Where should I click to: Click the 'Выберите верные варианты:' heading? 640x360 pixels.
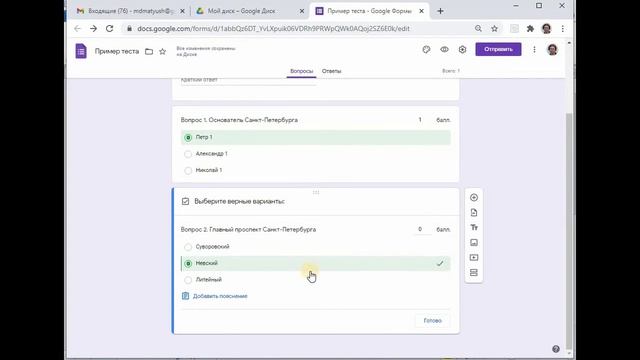tap(240, 201)
